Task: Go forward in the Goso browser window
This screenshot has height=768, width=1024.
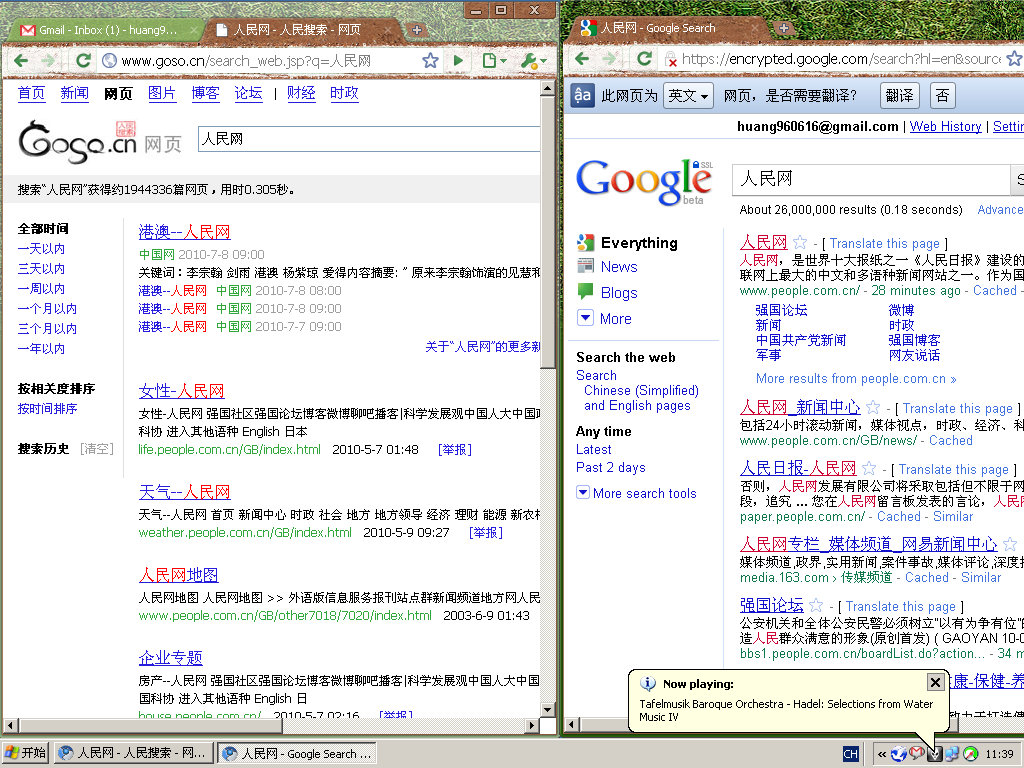Action: (x=49, y=61)
